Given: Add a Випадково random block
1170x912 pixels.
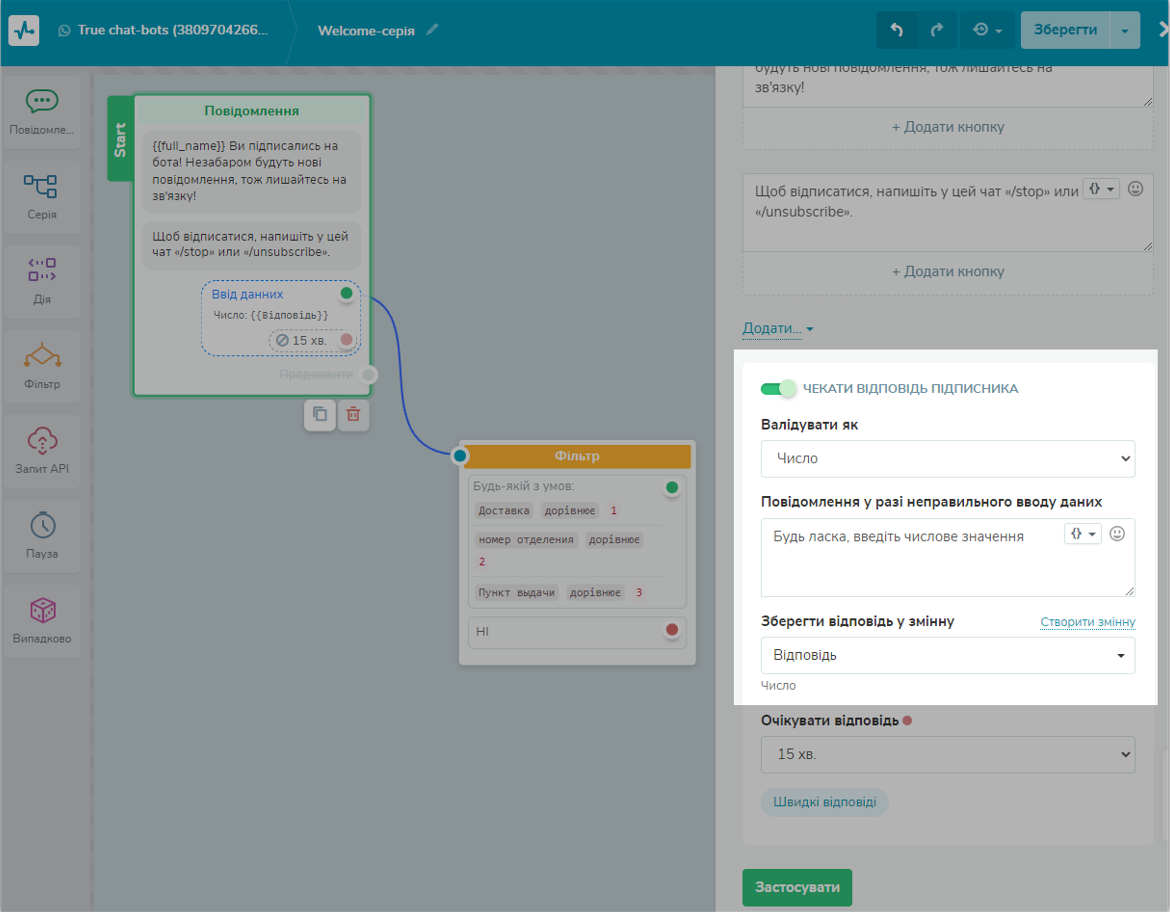Looking at the screenshot, I should [42, 621].
